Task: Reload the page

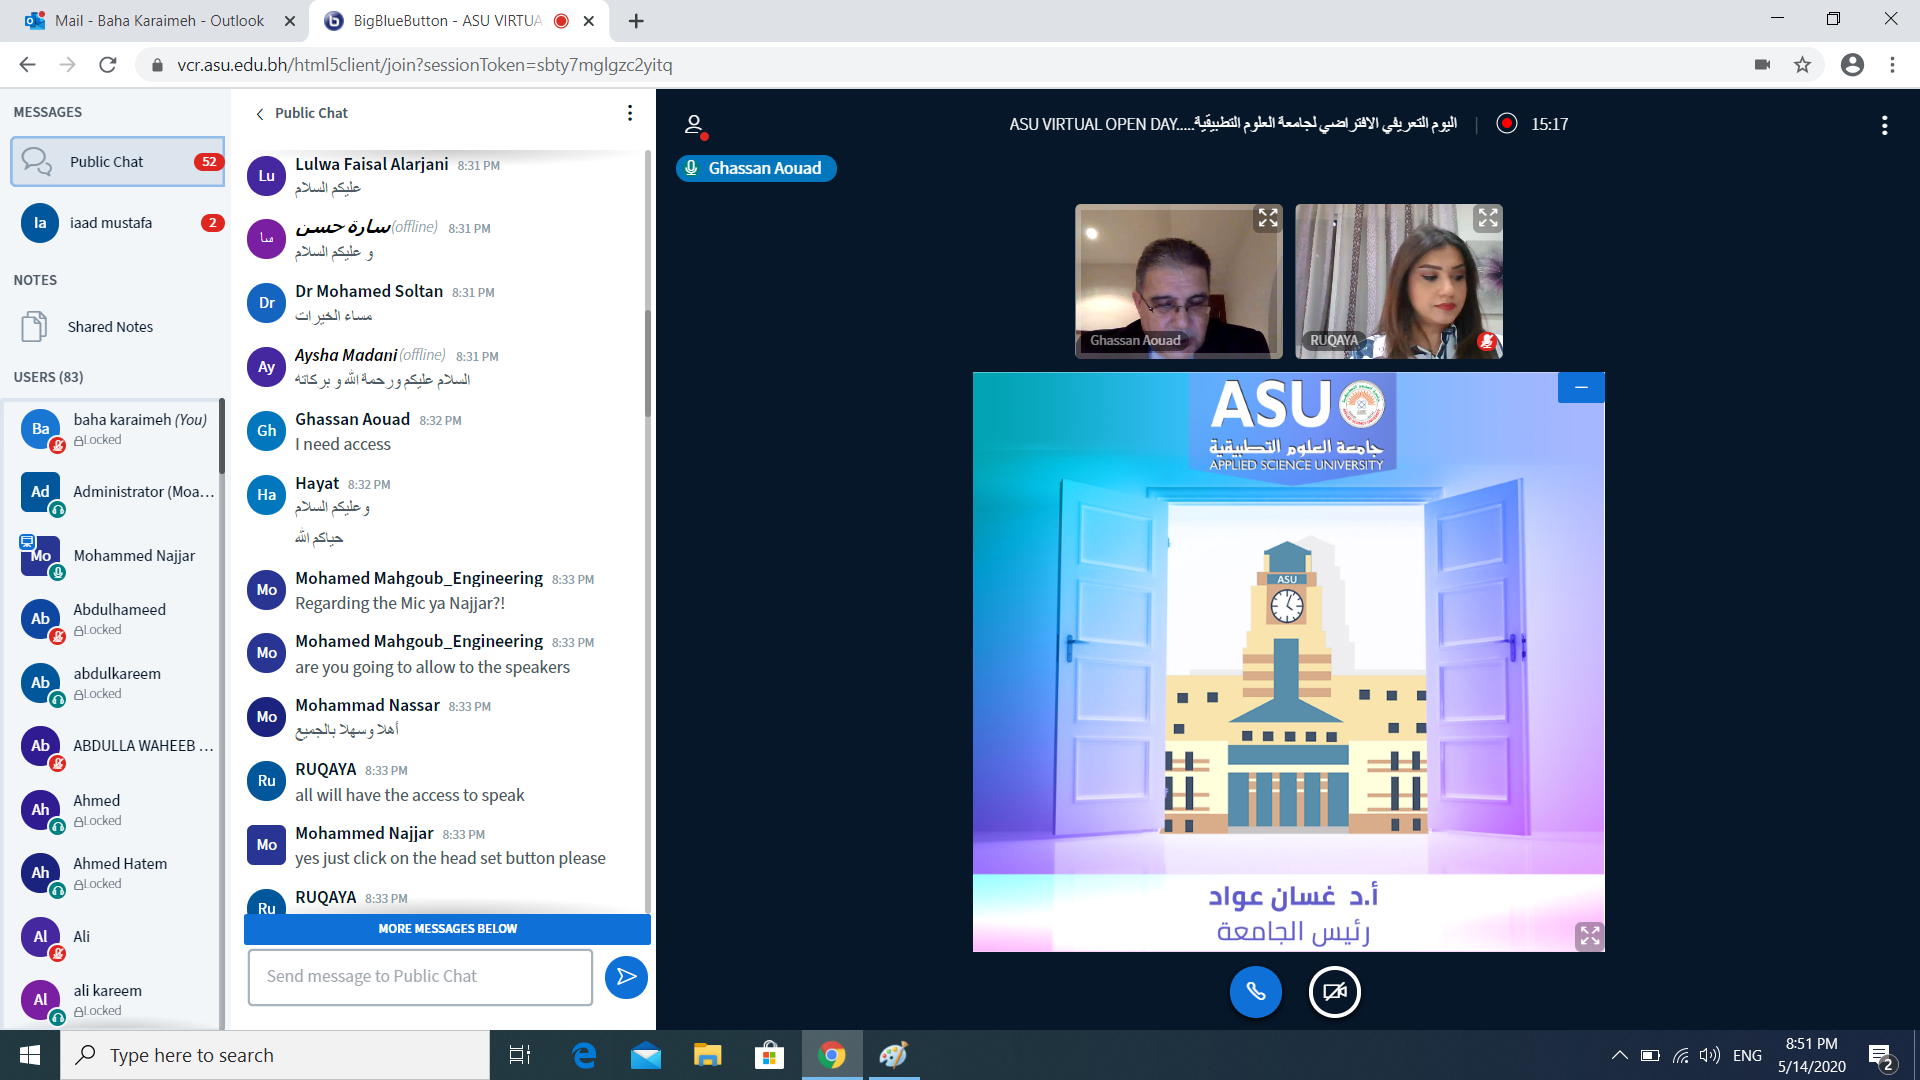Action: point(108,65)
